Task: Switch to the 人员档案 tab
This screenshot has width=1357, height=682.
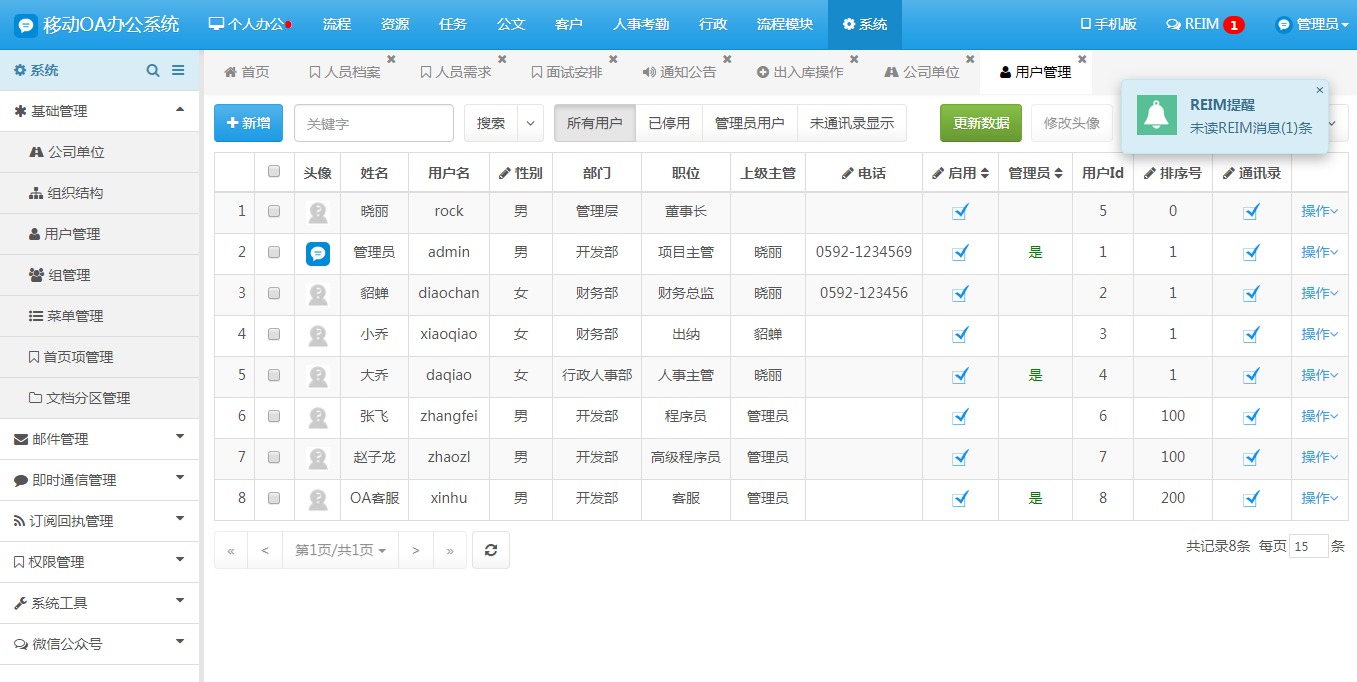Action: (345, 72)
